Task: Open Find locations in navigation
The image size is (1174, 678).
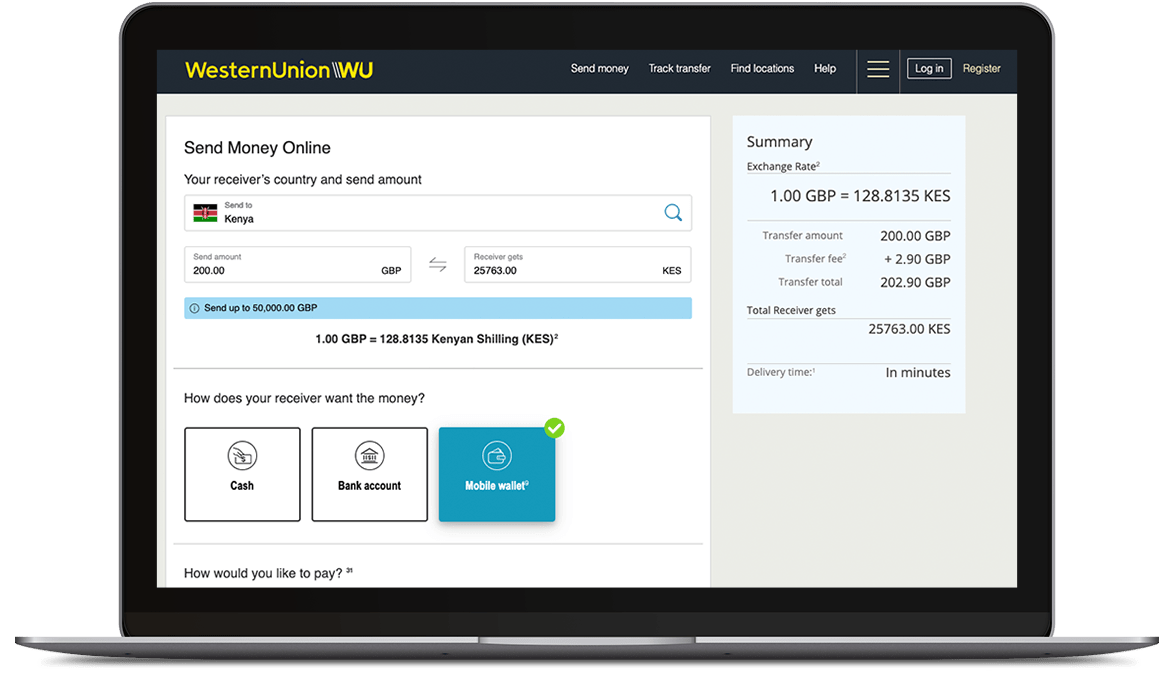Action: pos(762,69)
